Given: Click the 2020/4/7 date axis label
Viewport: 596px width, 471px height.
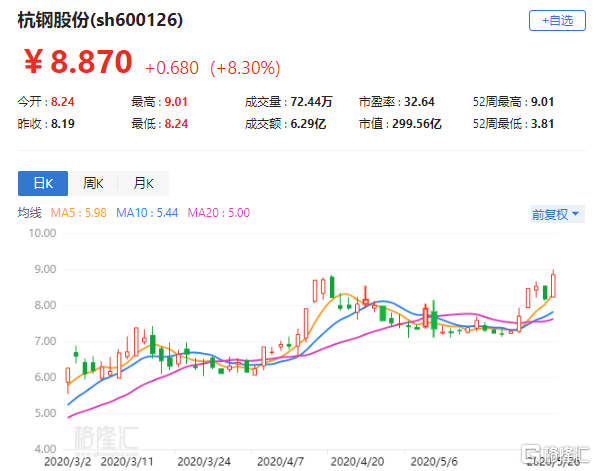Looking at the screenshot, I should pyautogui.click(x=281, y=462).
